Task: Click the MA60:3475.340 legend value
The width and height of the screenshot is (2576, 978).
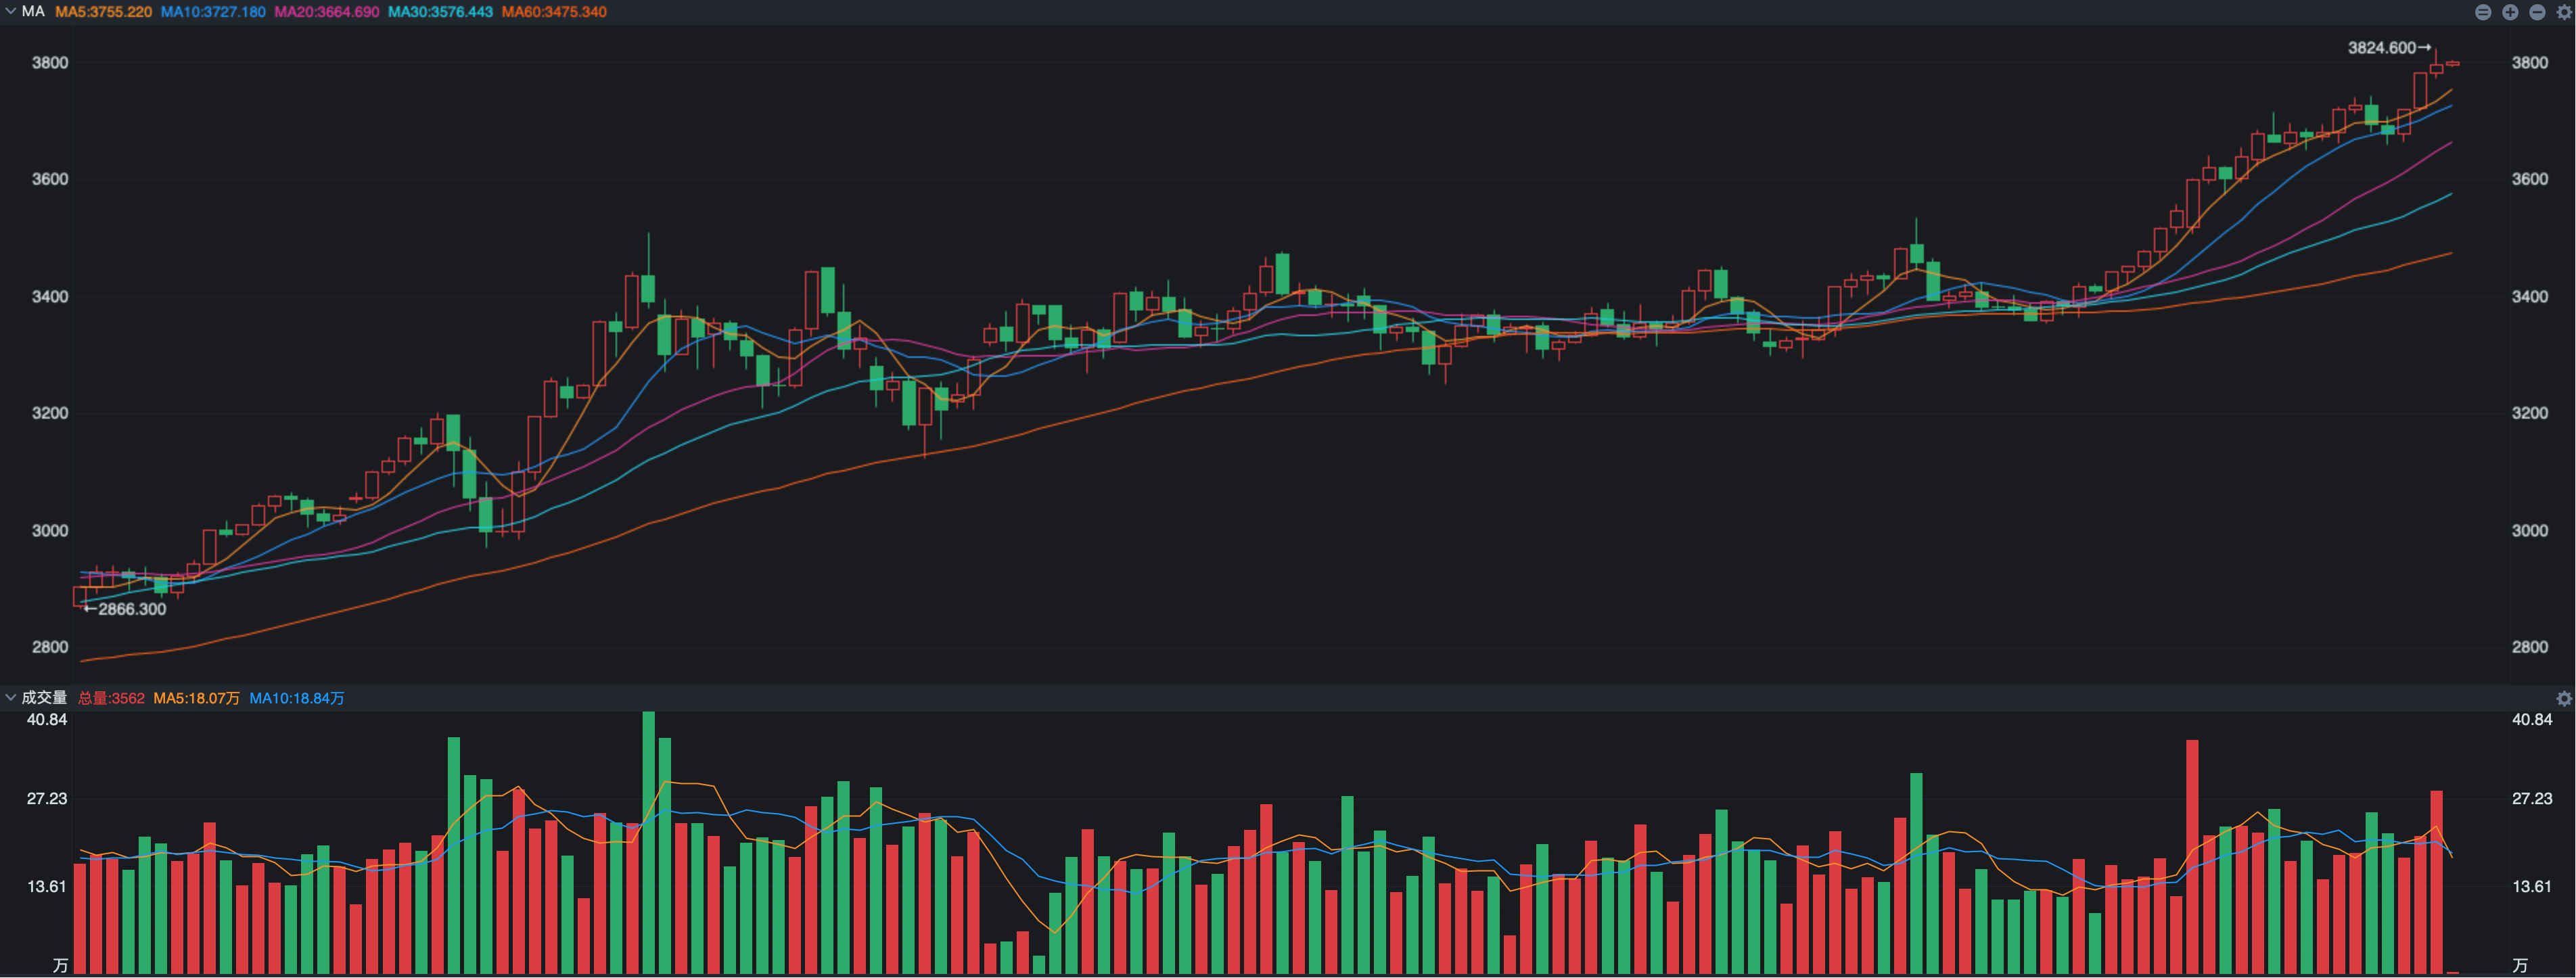Action: click(554, 12)
